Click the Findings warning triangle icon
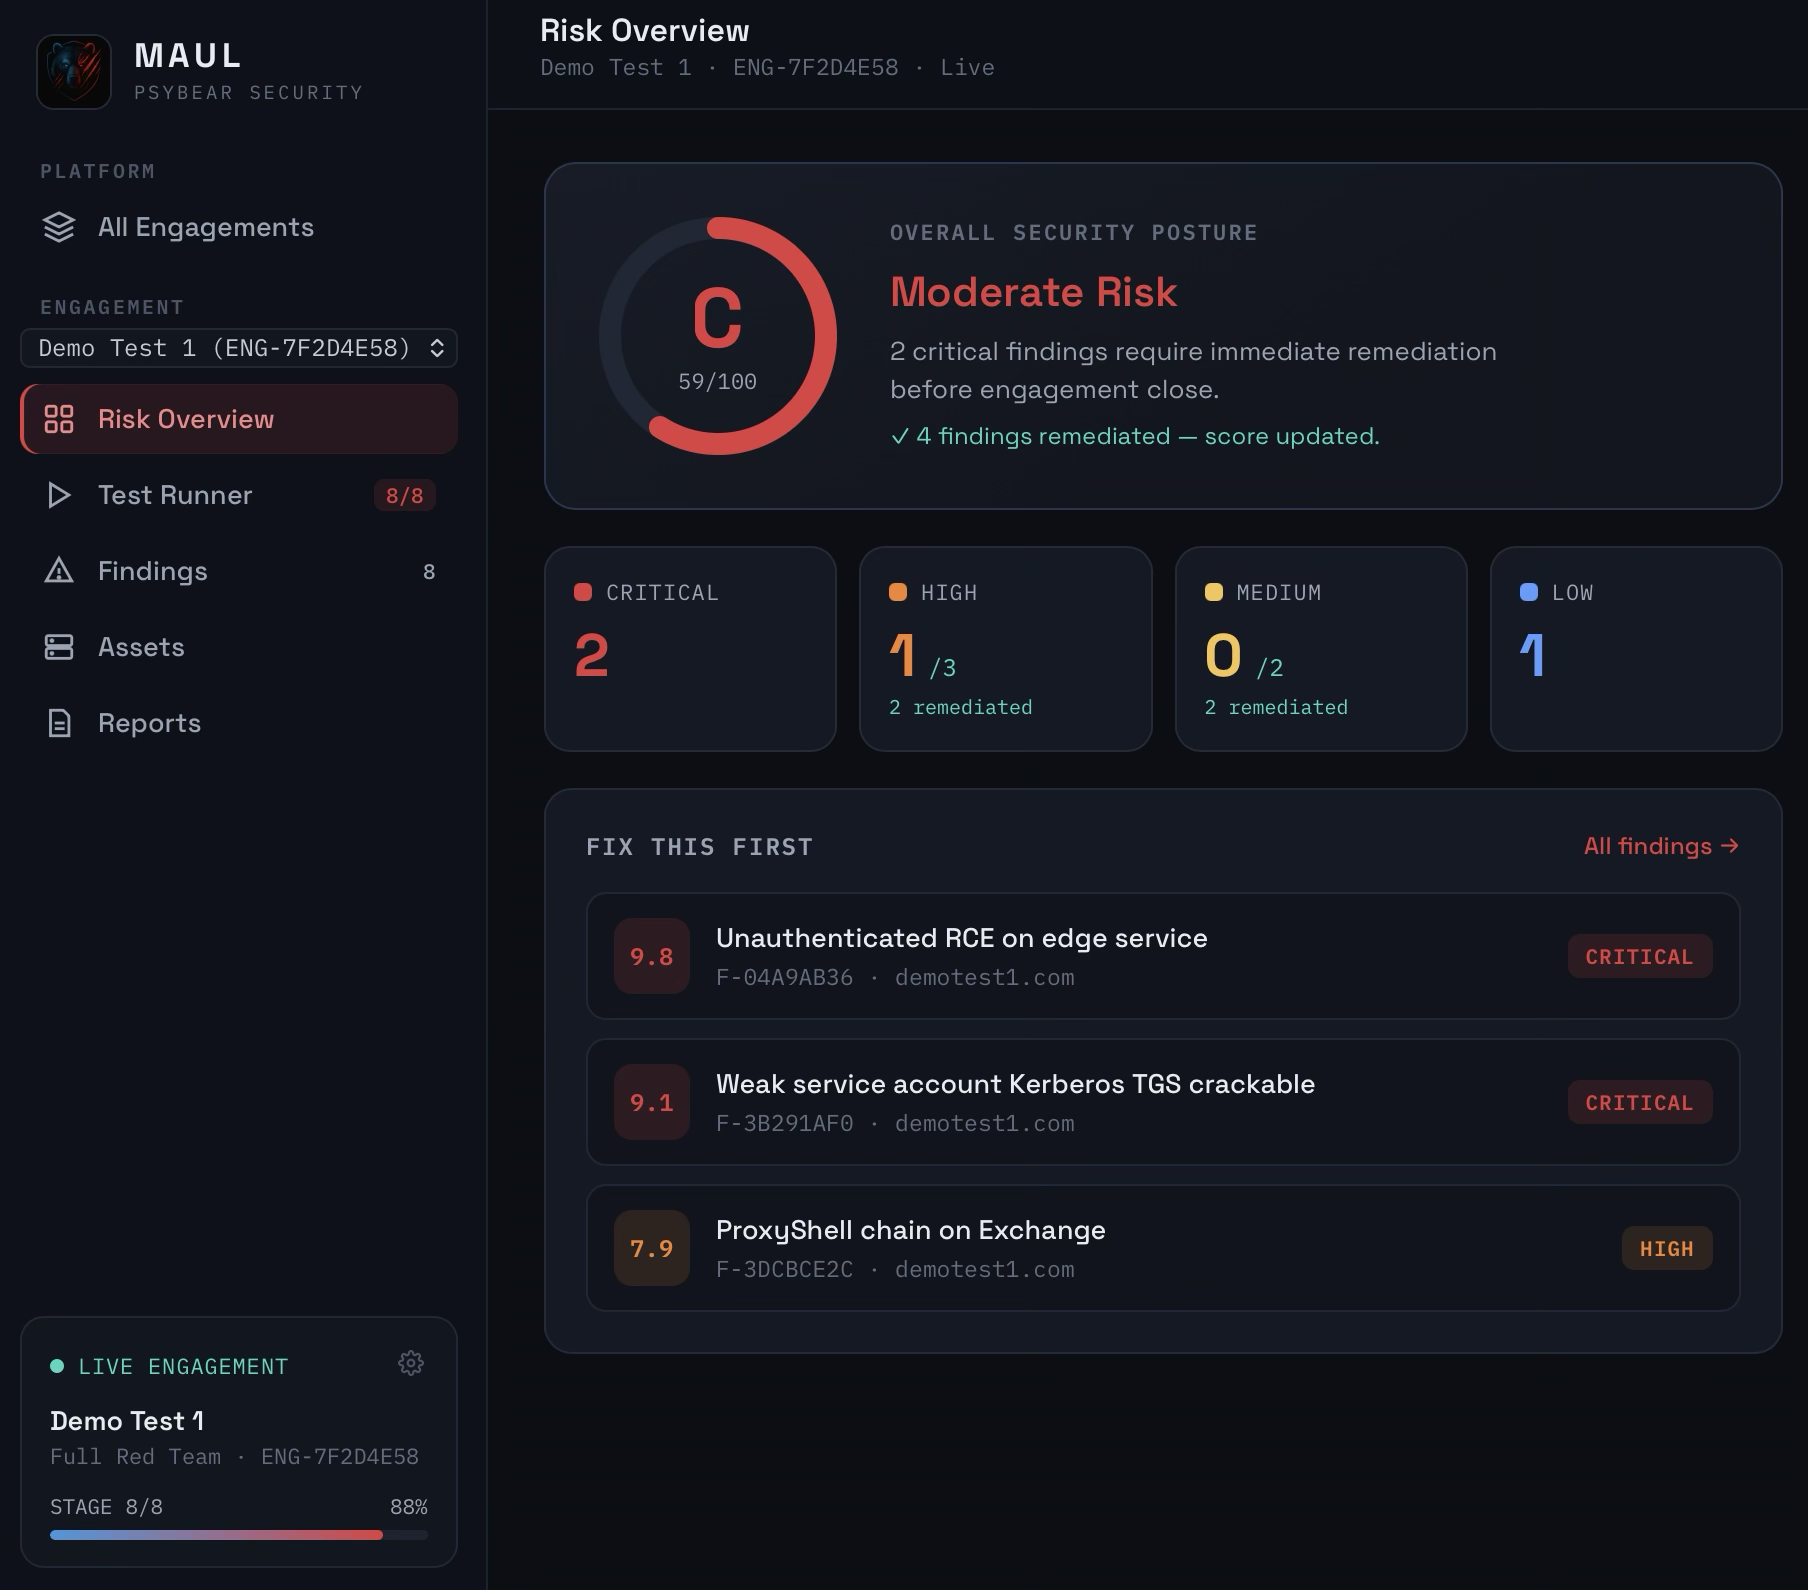 [x=59, y=571]
